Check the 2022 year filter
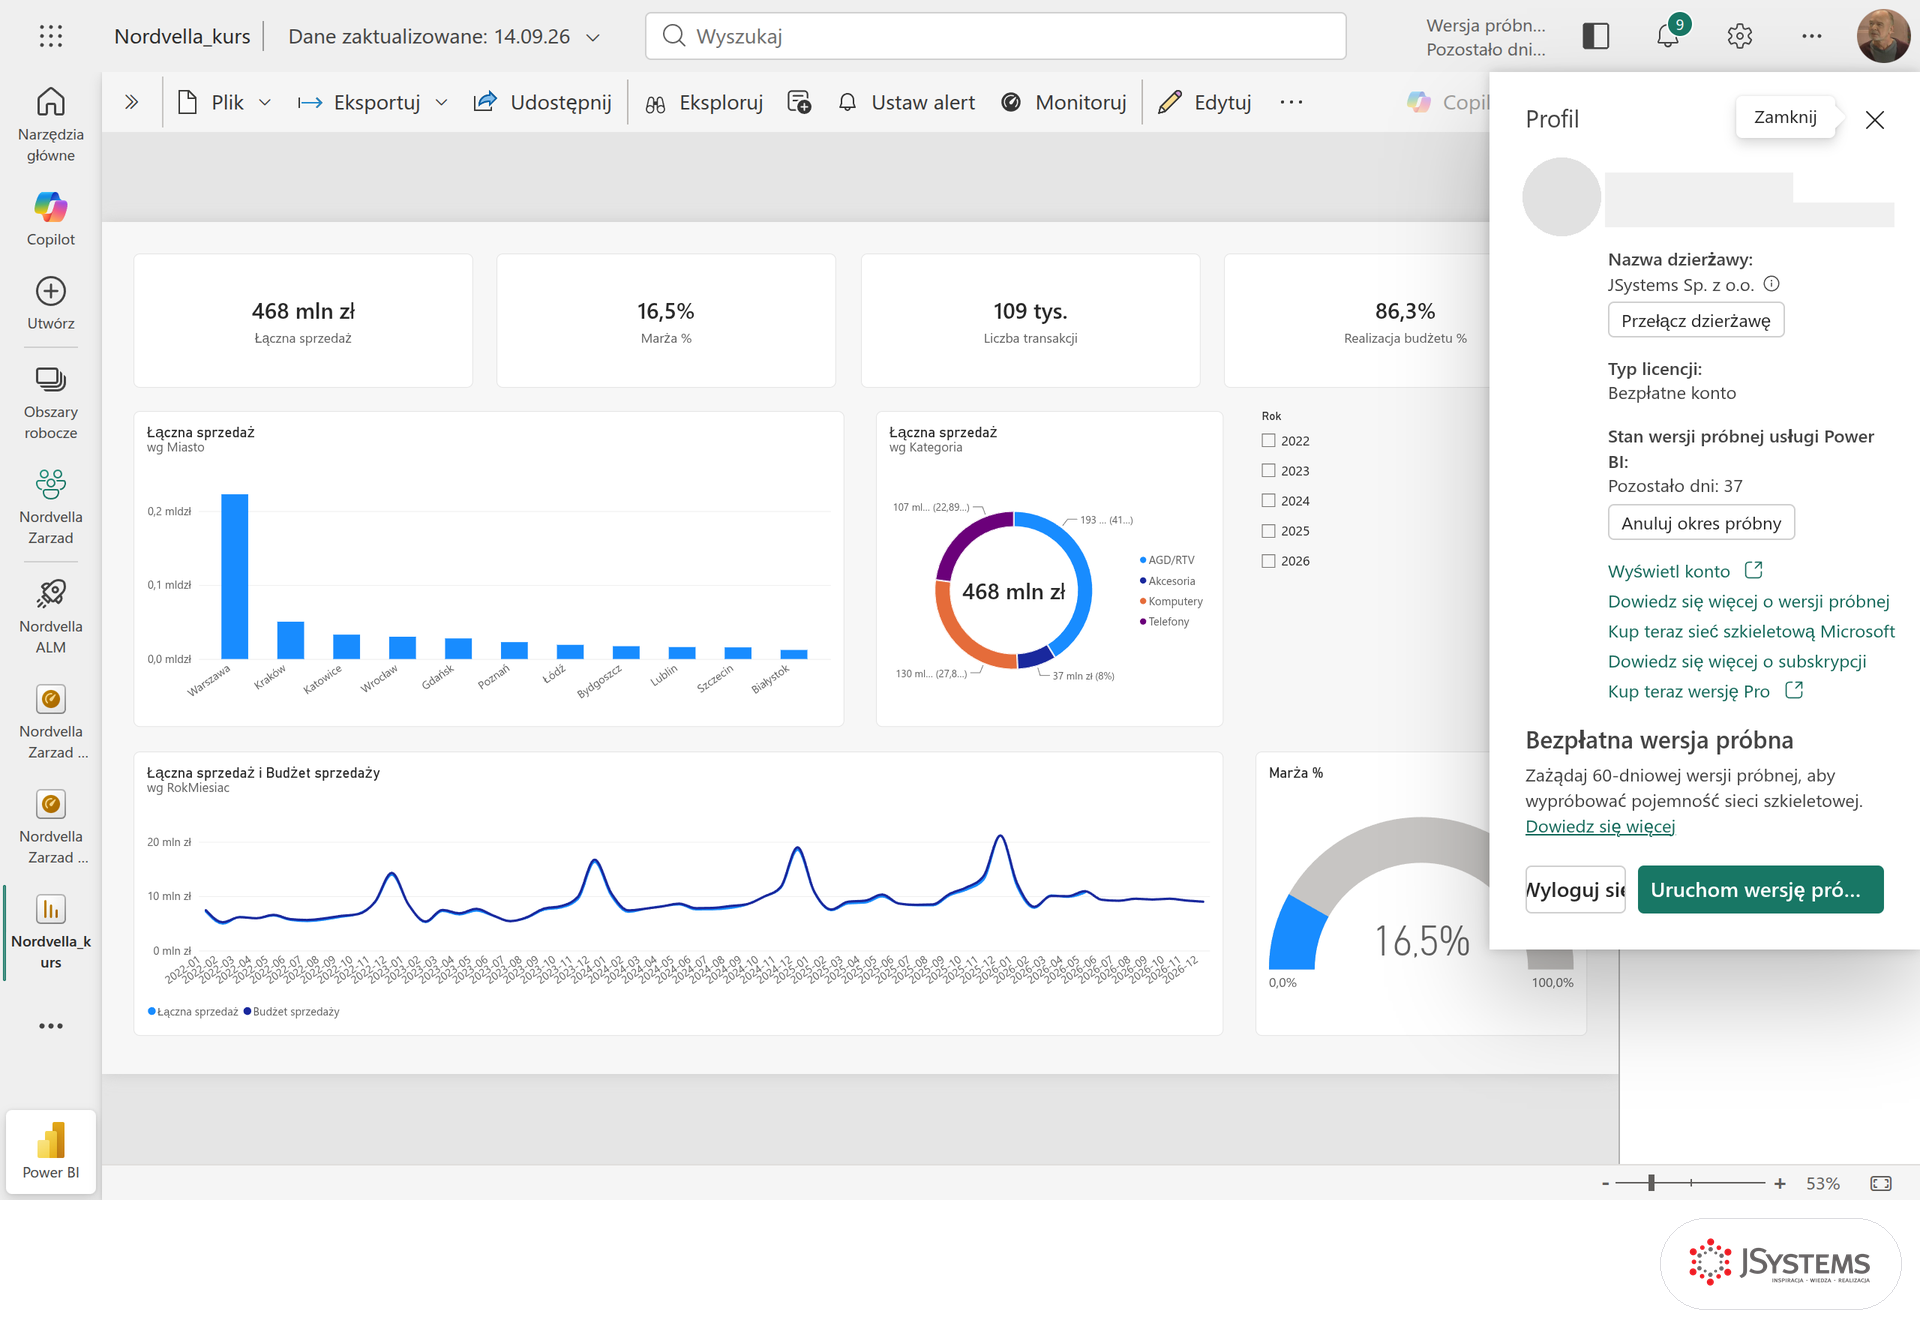Screen dimensions: 1920x1328 (x=1268, y=440)
